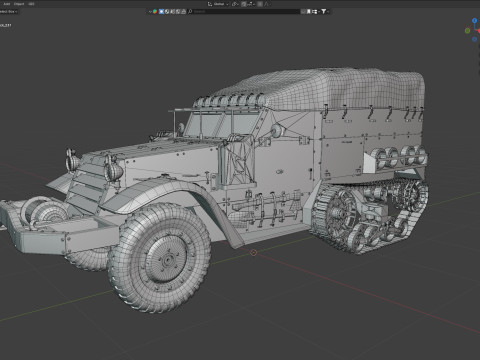This screenshot has width=480, height=360.
Task: Open the Object menu in the viewport header
Action: 19,4
